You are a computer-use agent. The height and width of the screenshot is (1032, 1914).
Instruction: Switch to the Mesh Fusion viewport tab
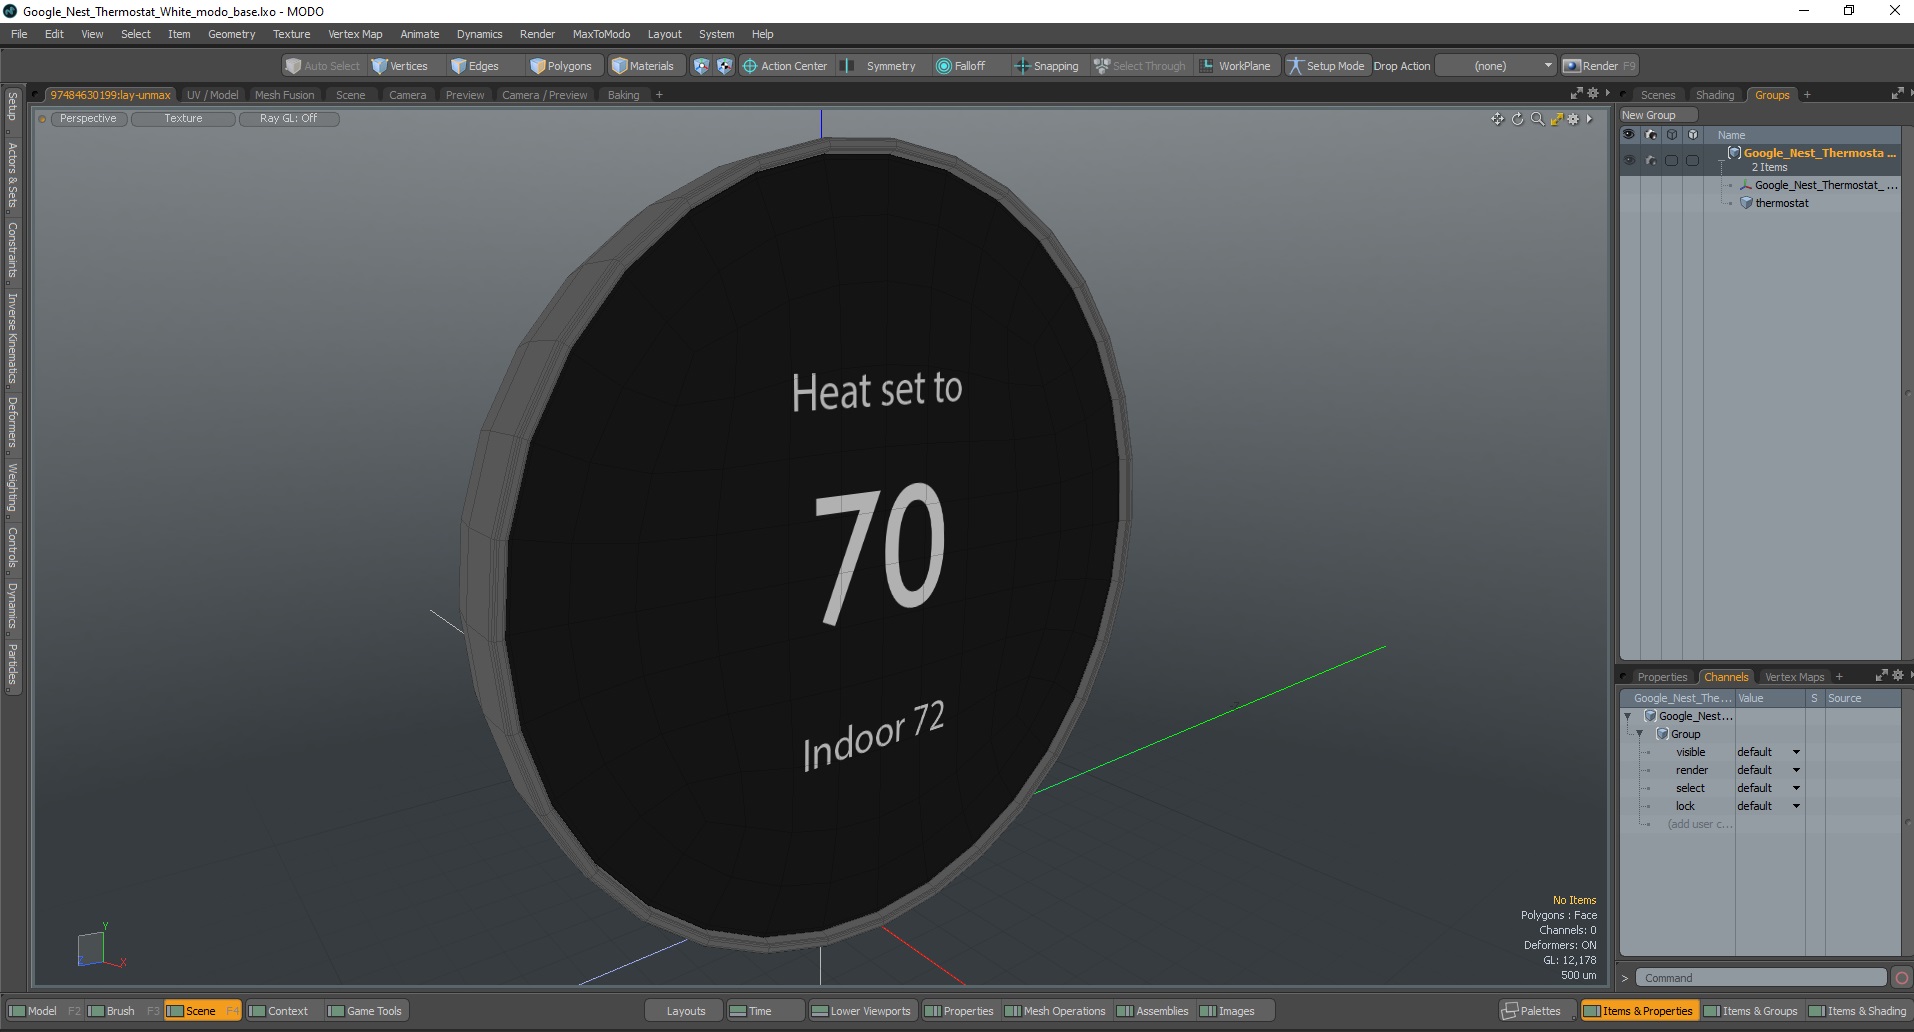click(284, 95)
